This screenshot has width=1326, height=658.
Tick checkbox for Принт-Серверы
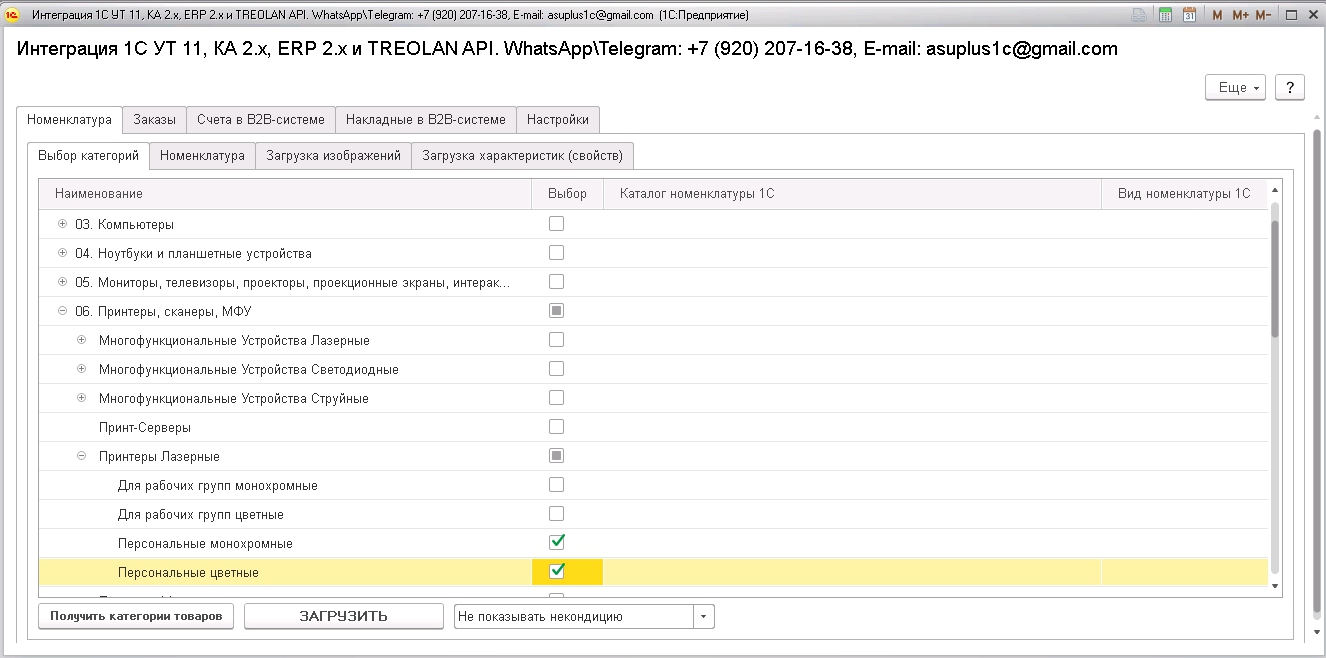(556, 426)
